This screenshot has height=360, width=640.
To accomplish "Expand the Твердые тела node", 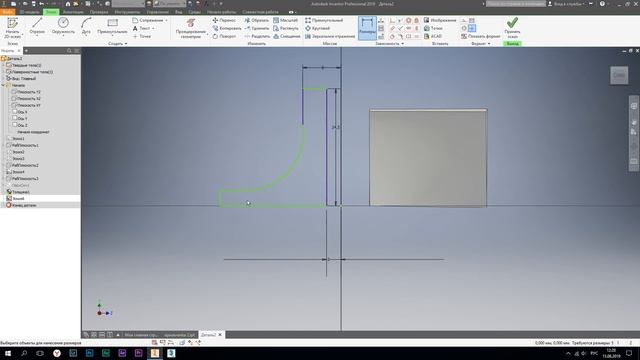I will (3, 65).
